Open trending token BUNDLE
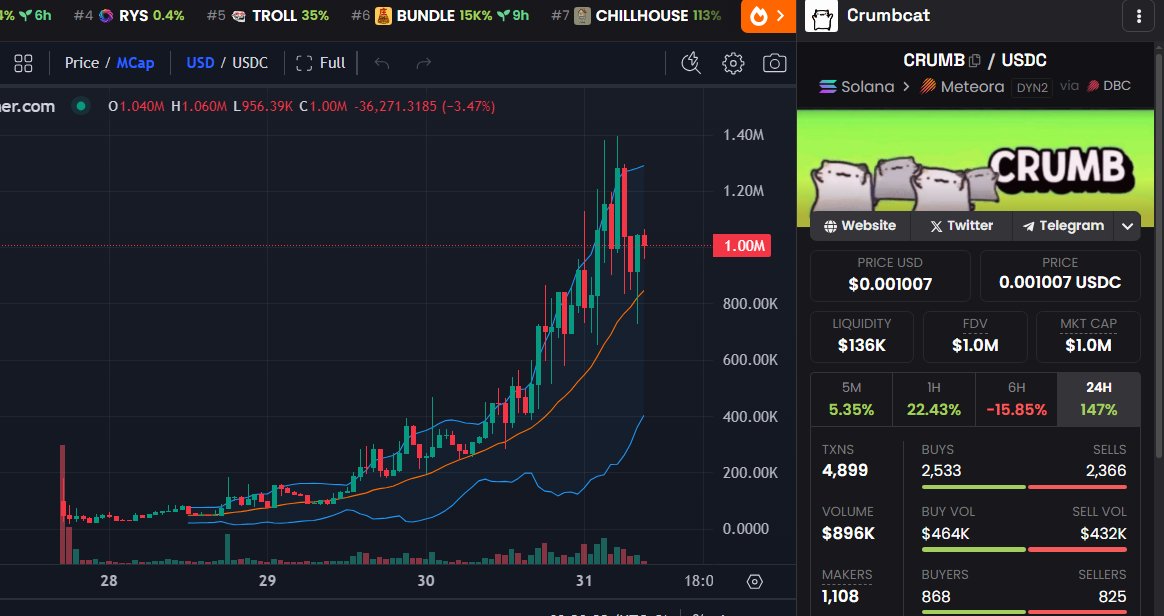Screen dimensions: 1164x616 point(440,16)
